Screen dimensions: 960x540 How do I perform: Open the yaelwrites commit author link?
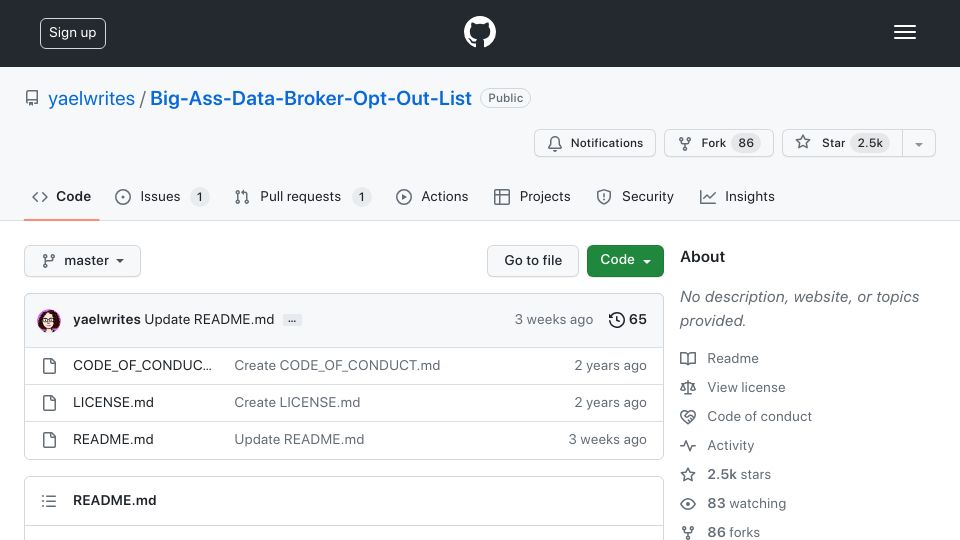pyautogui.click(x=107, y=320)
